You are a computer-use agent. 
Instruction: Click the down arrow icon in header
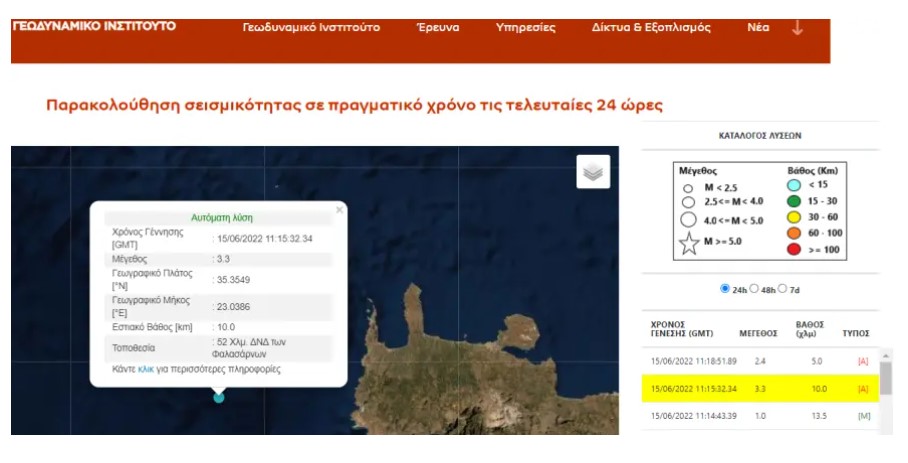(797, 28)
